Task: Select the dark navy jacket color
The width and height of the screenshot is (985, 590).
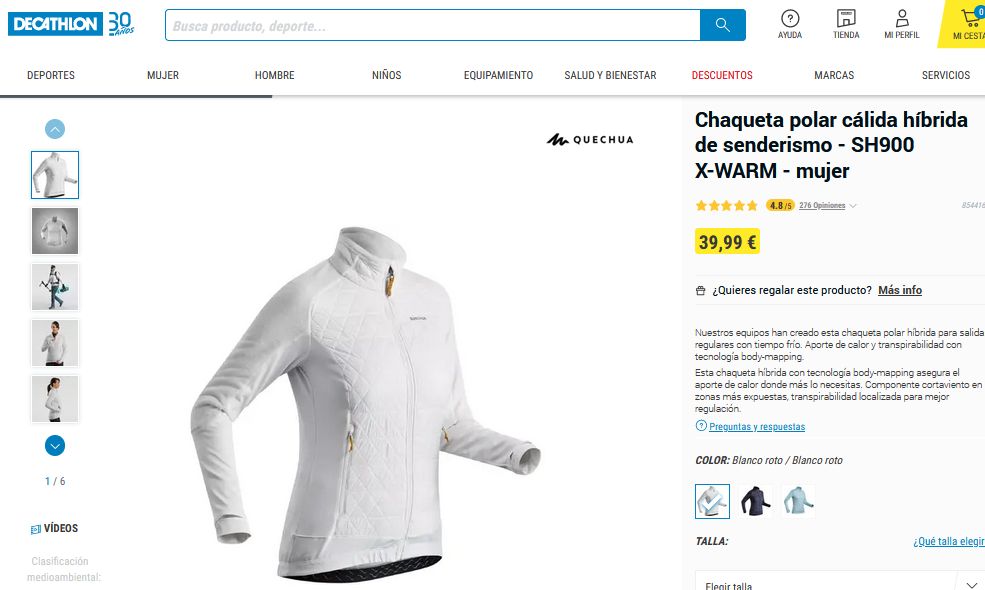Action: 755,501
